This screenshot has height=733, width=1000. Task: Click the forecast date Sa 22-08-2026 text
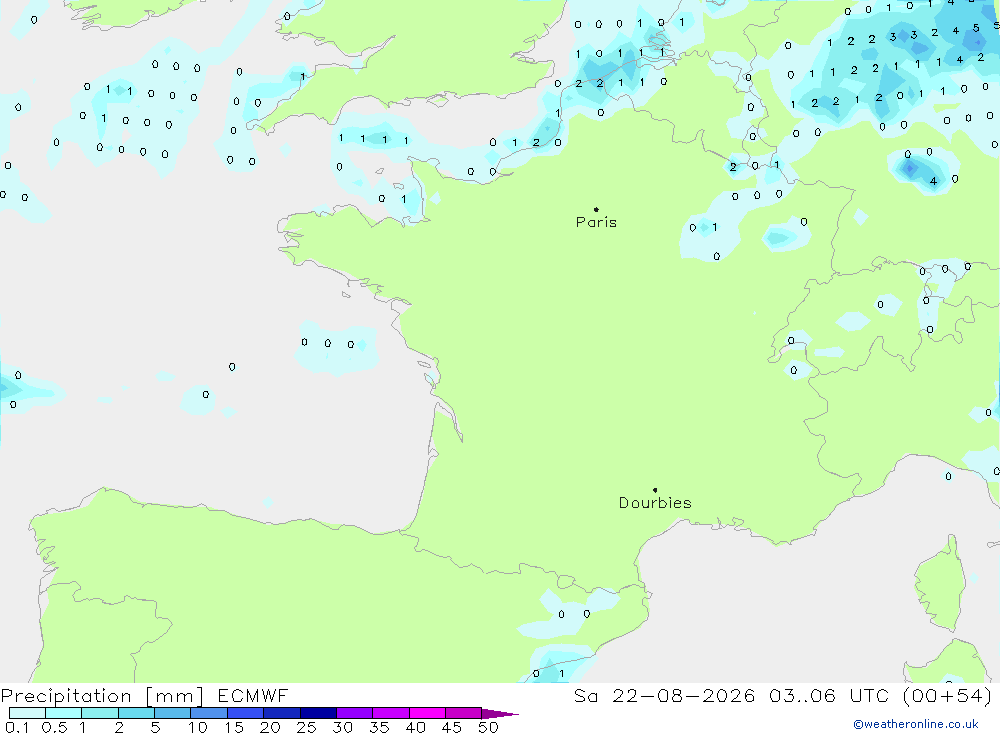tap(665, 695)
